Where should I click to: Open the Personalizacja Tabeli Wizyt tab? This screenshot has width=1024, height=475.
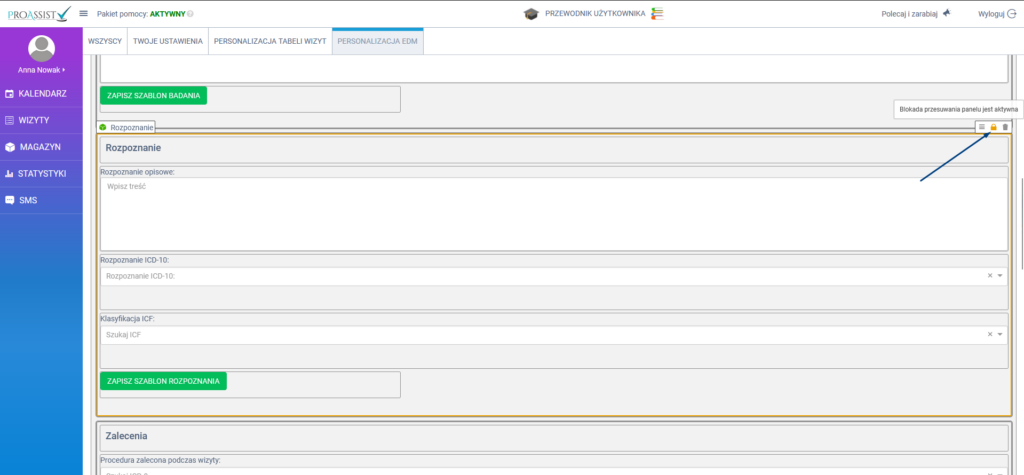270,42
